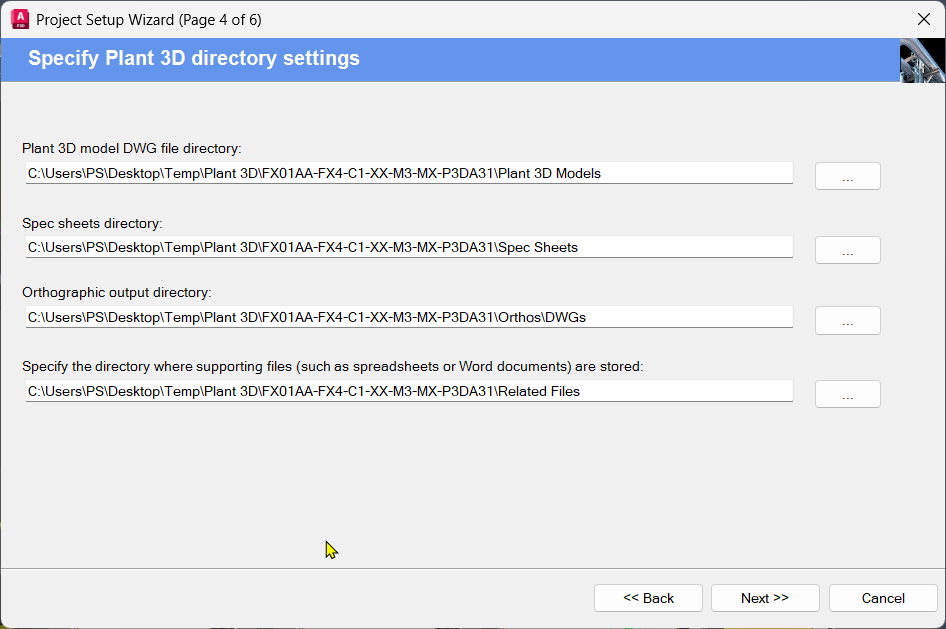Image resolution: width=946 pixels, height=629 pixels.
Task: Click the 'Orthographic output directory:' label
Action: tap(117, 292)
